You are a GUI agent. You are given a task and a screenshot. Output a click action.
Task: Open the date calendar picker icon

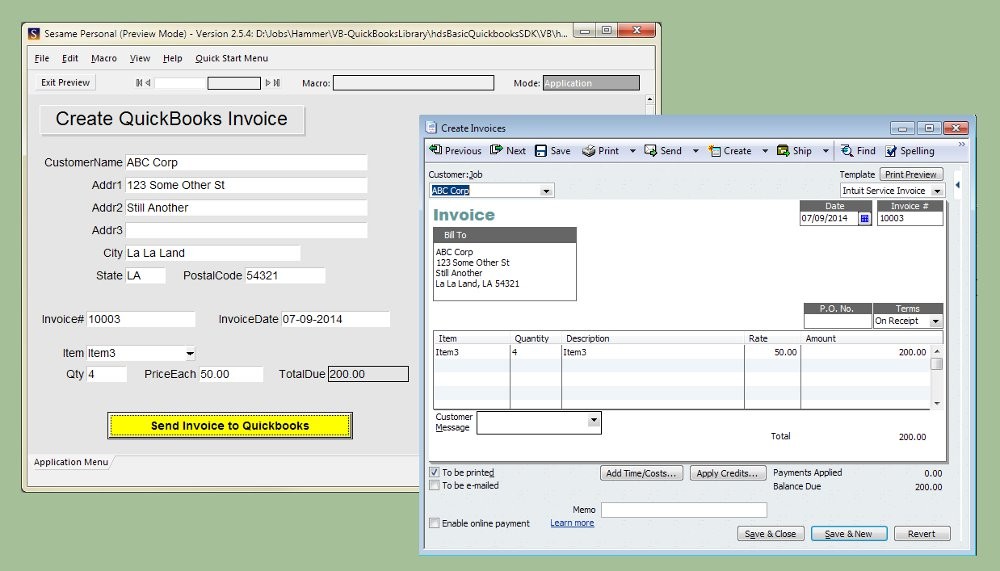point(864,218)
